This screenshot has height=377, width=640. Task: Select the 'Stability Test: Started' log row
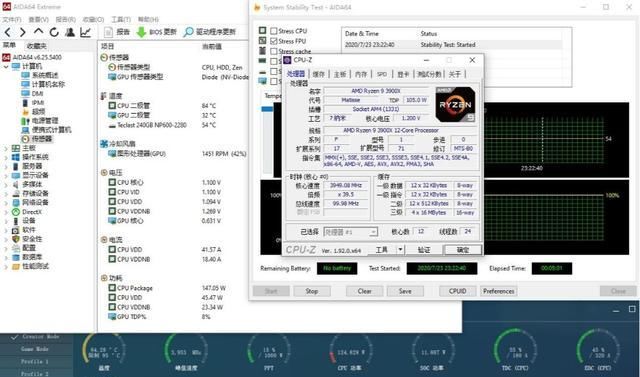(452, 44)
